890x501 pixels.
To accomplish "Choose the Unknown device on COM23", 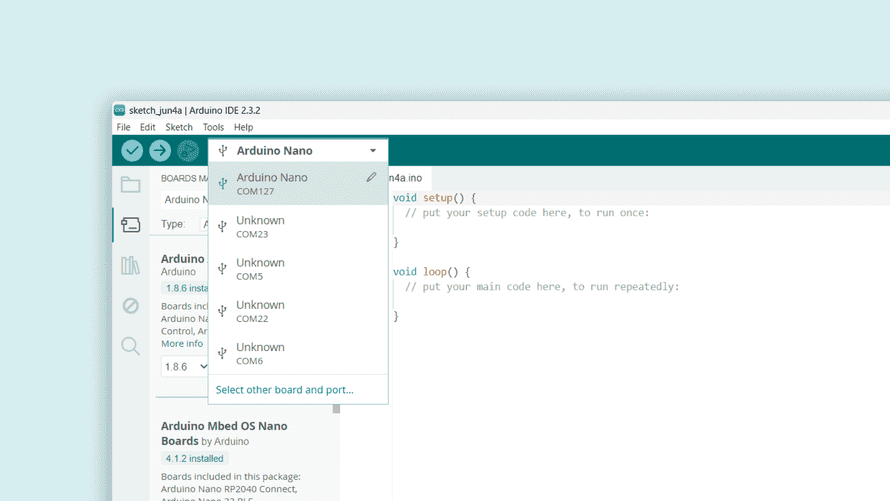I will (285, 227).
